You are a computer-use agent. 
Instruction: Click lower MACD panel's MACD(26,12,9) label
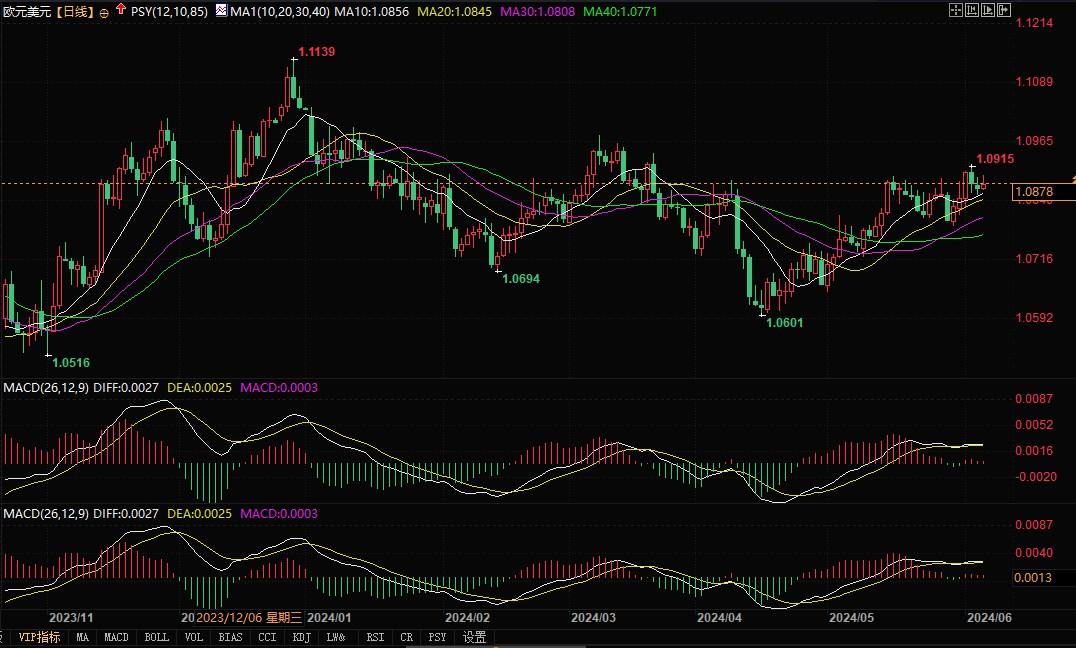pos(45,513)
